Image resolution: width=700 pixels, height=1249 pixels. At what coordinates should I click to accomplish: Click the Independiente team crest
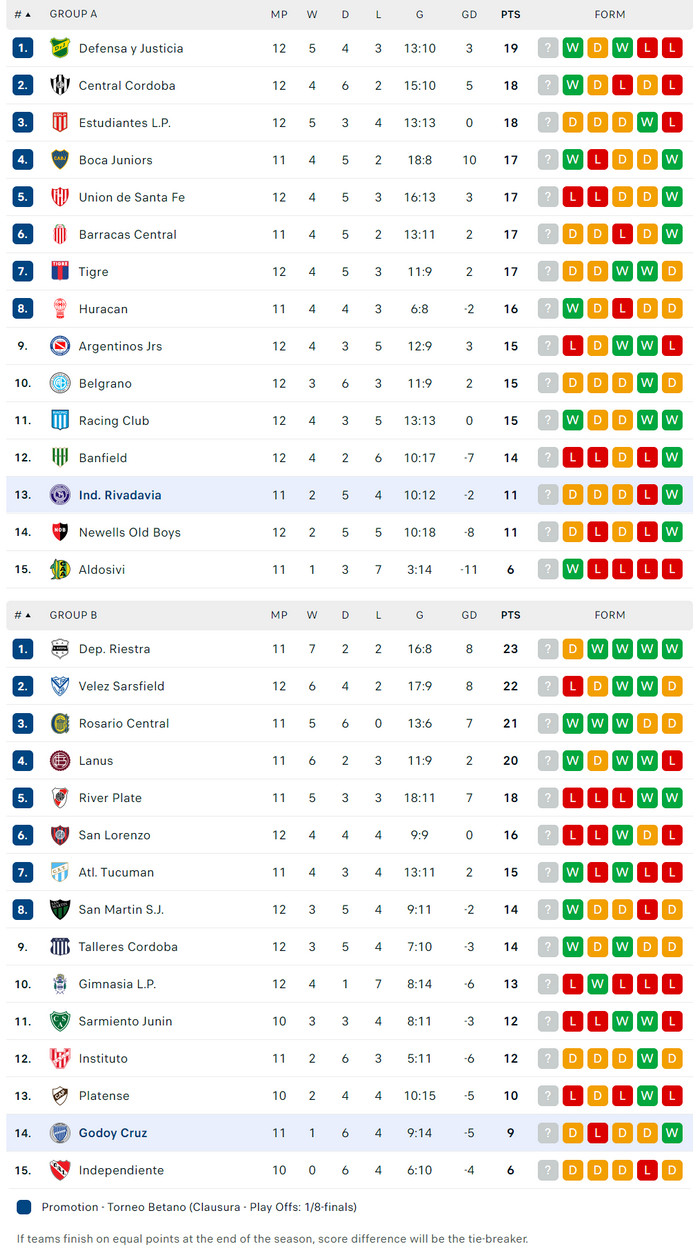pyautogui.click(x=60, y=1170)
